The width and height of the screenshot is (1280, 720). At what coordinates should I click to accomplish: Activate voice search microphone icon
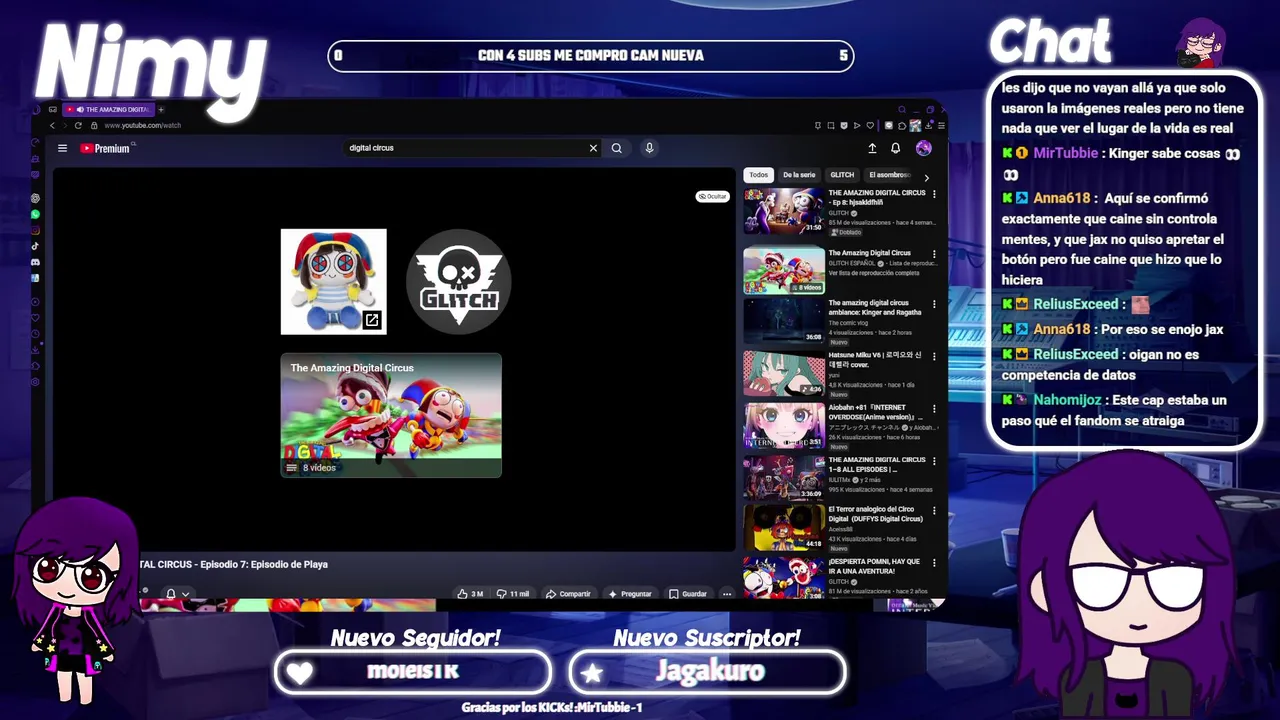649,148
